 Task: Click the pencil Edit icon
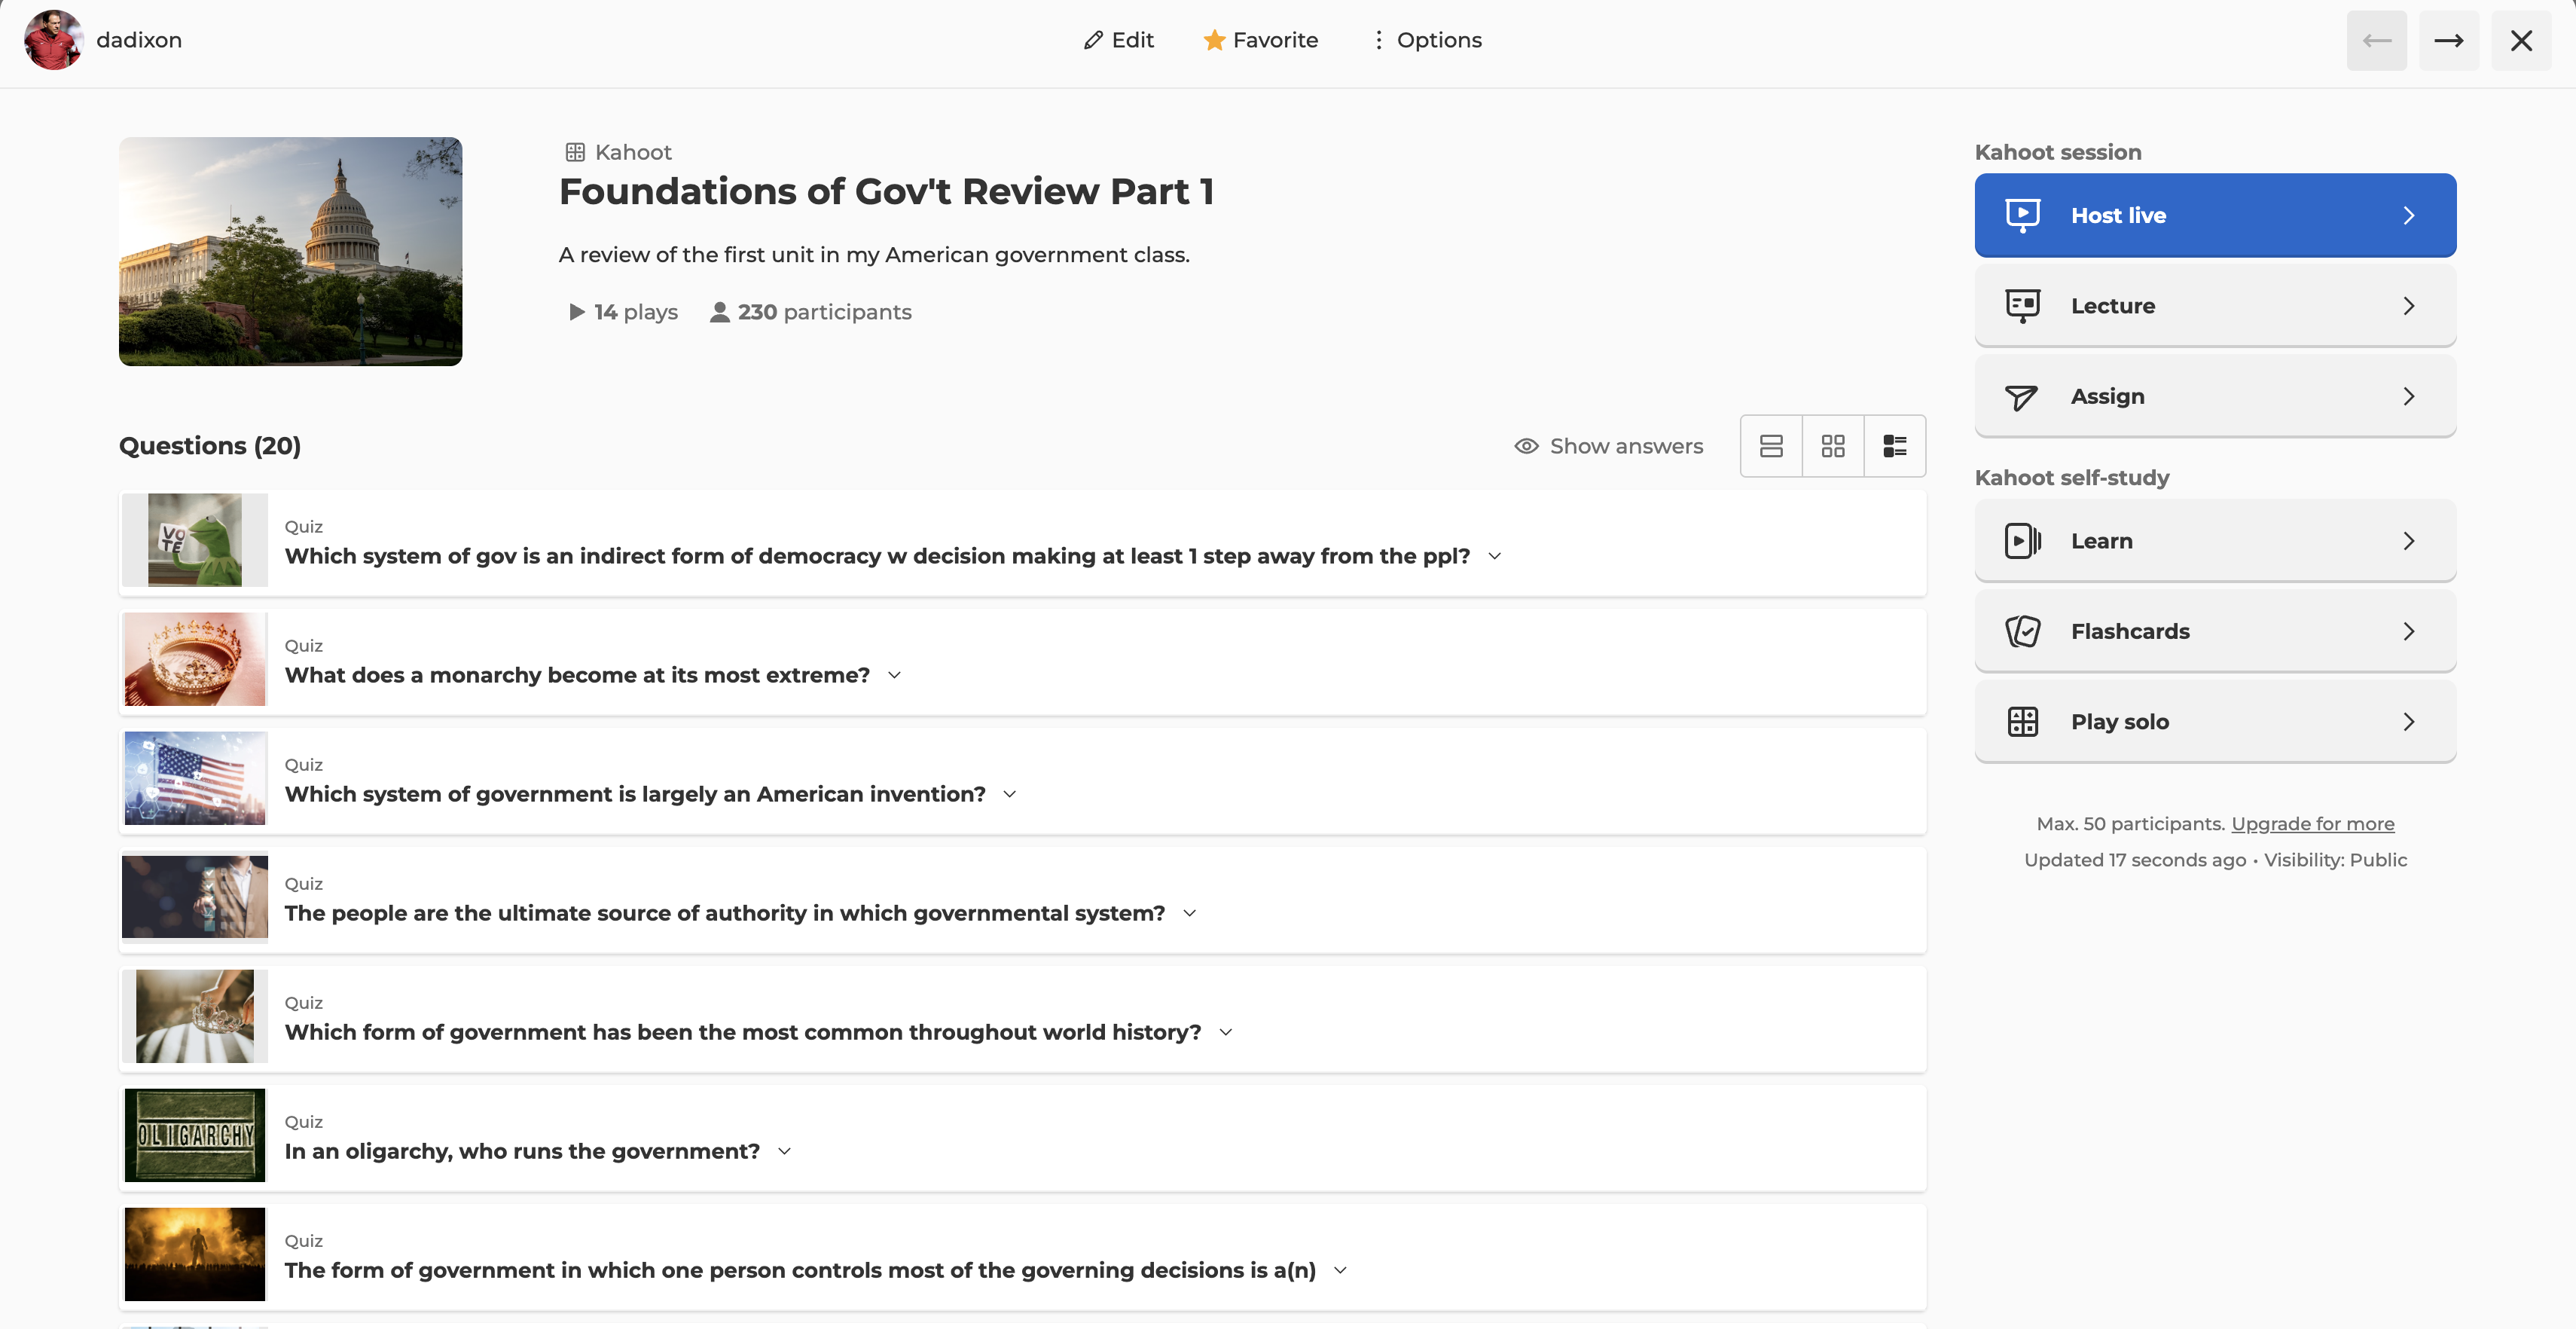(1093, 40)
